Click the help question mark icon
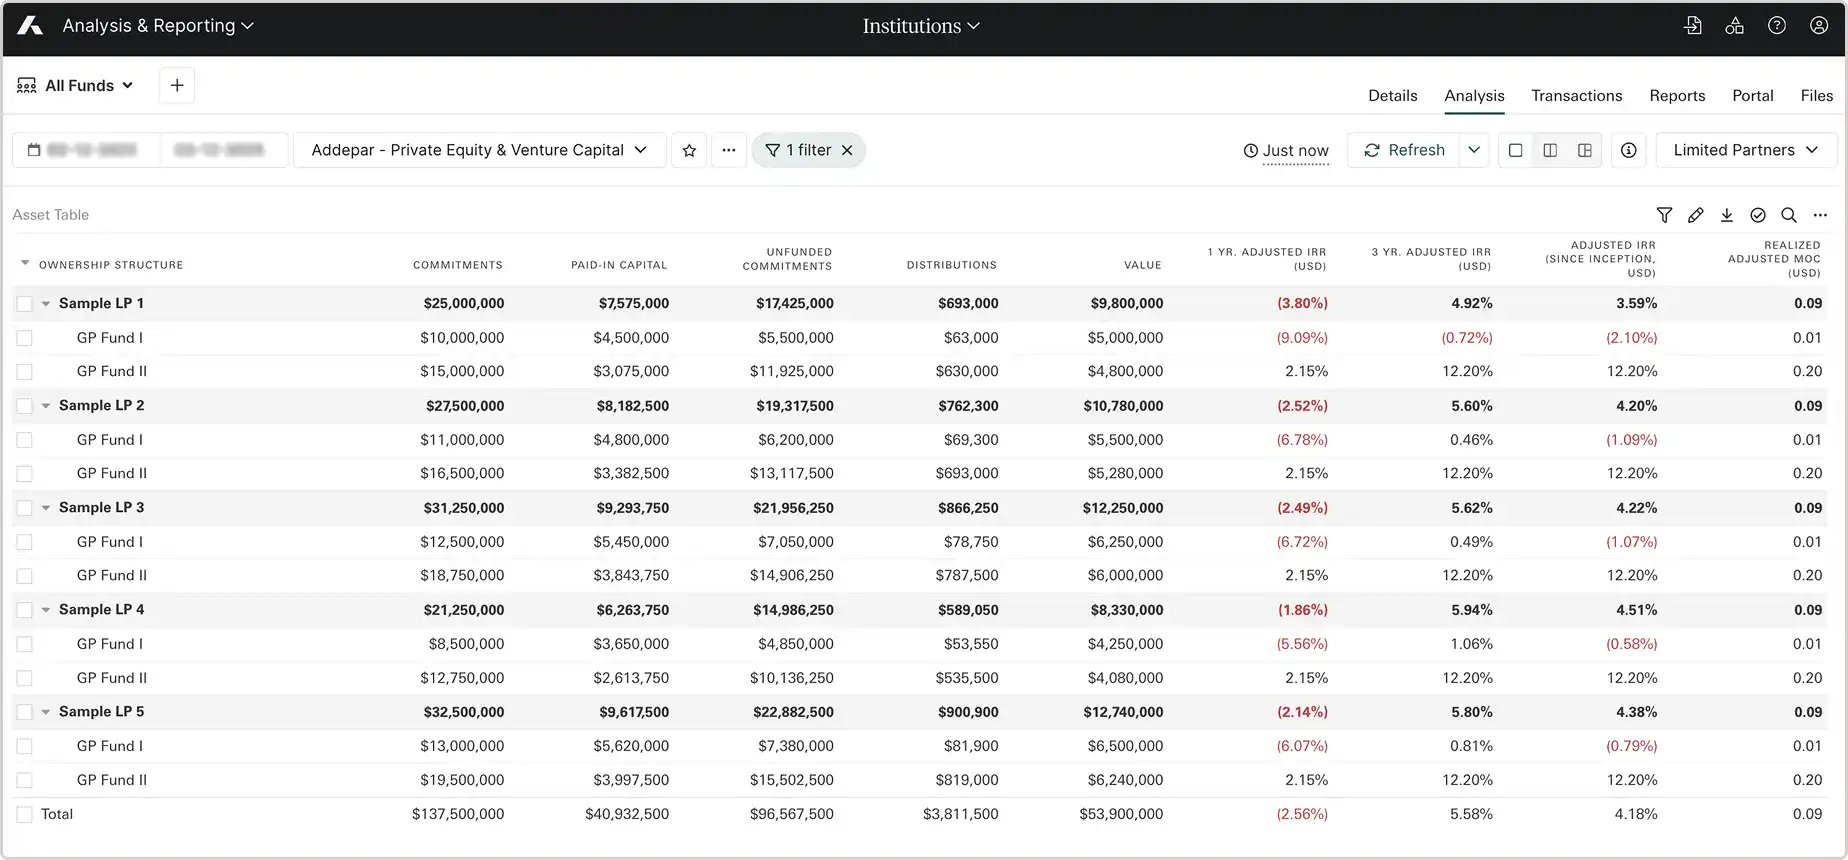Screen dimensions: 1848x860 coord(1776,26)
